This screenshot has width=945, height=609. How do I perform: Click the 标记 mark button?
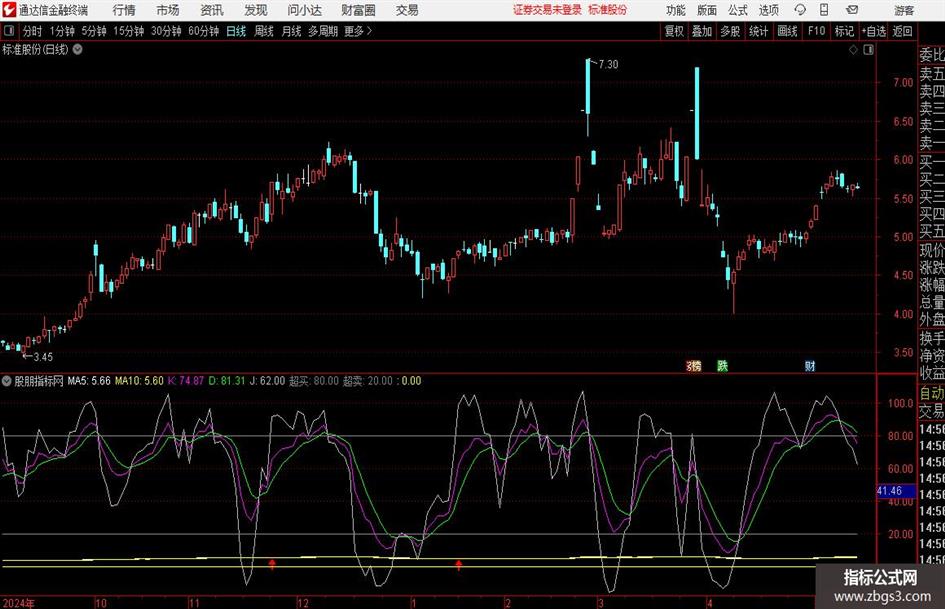coord(844,31)
